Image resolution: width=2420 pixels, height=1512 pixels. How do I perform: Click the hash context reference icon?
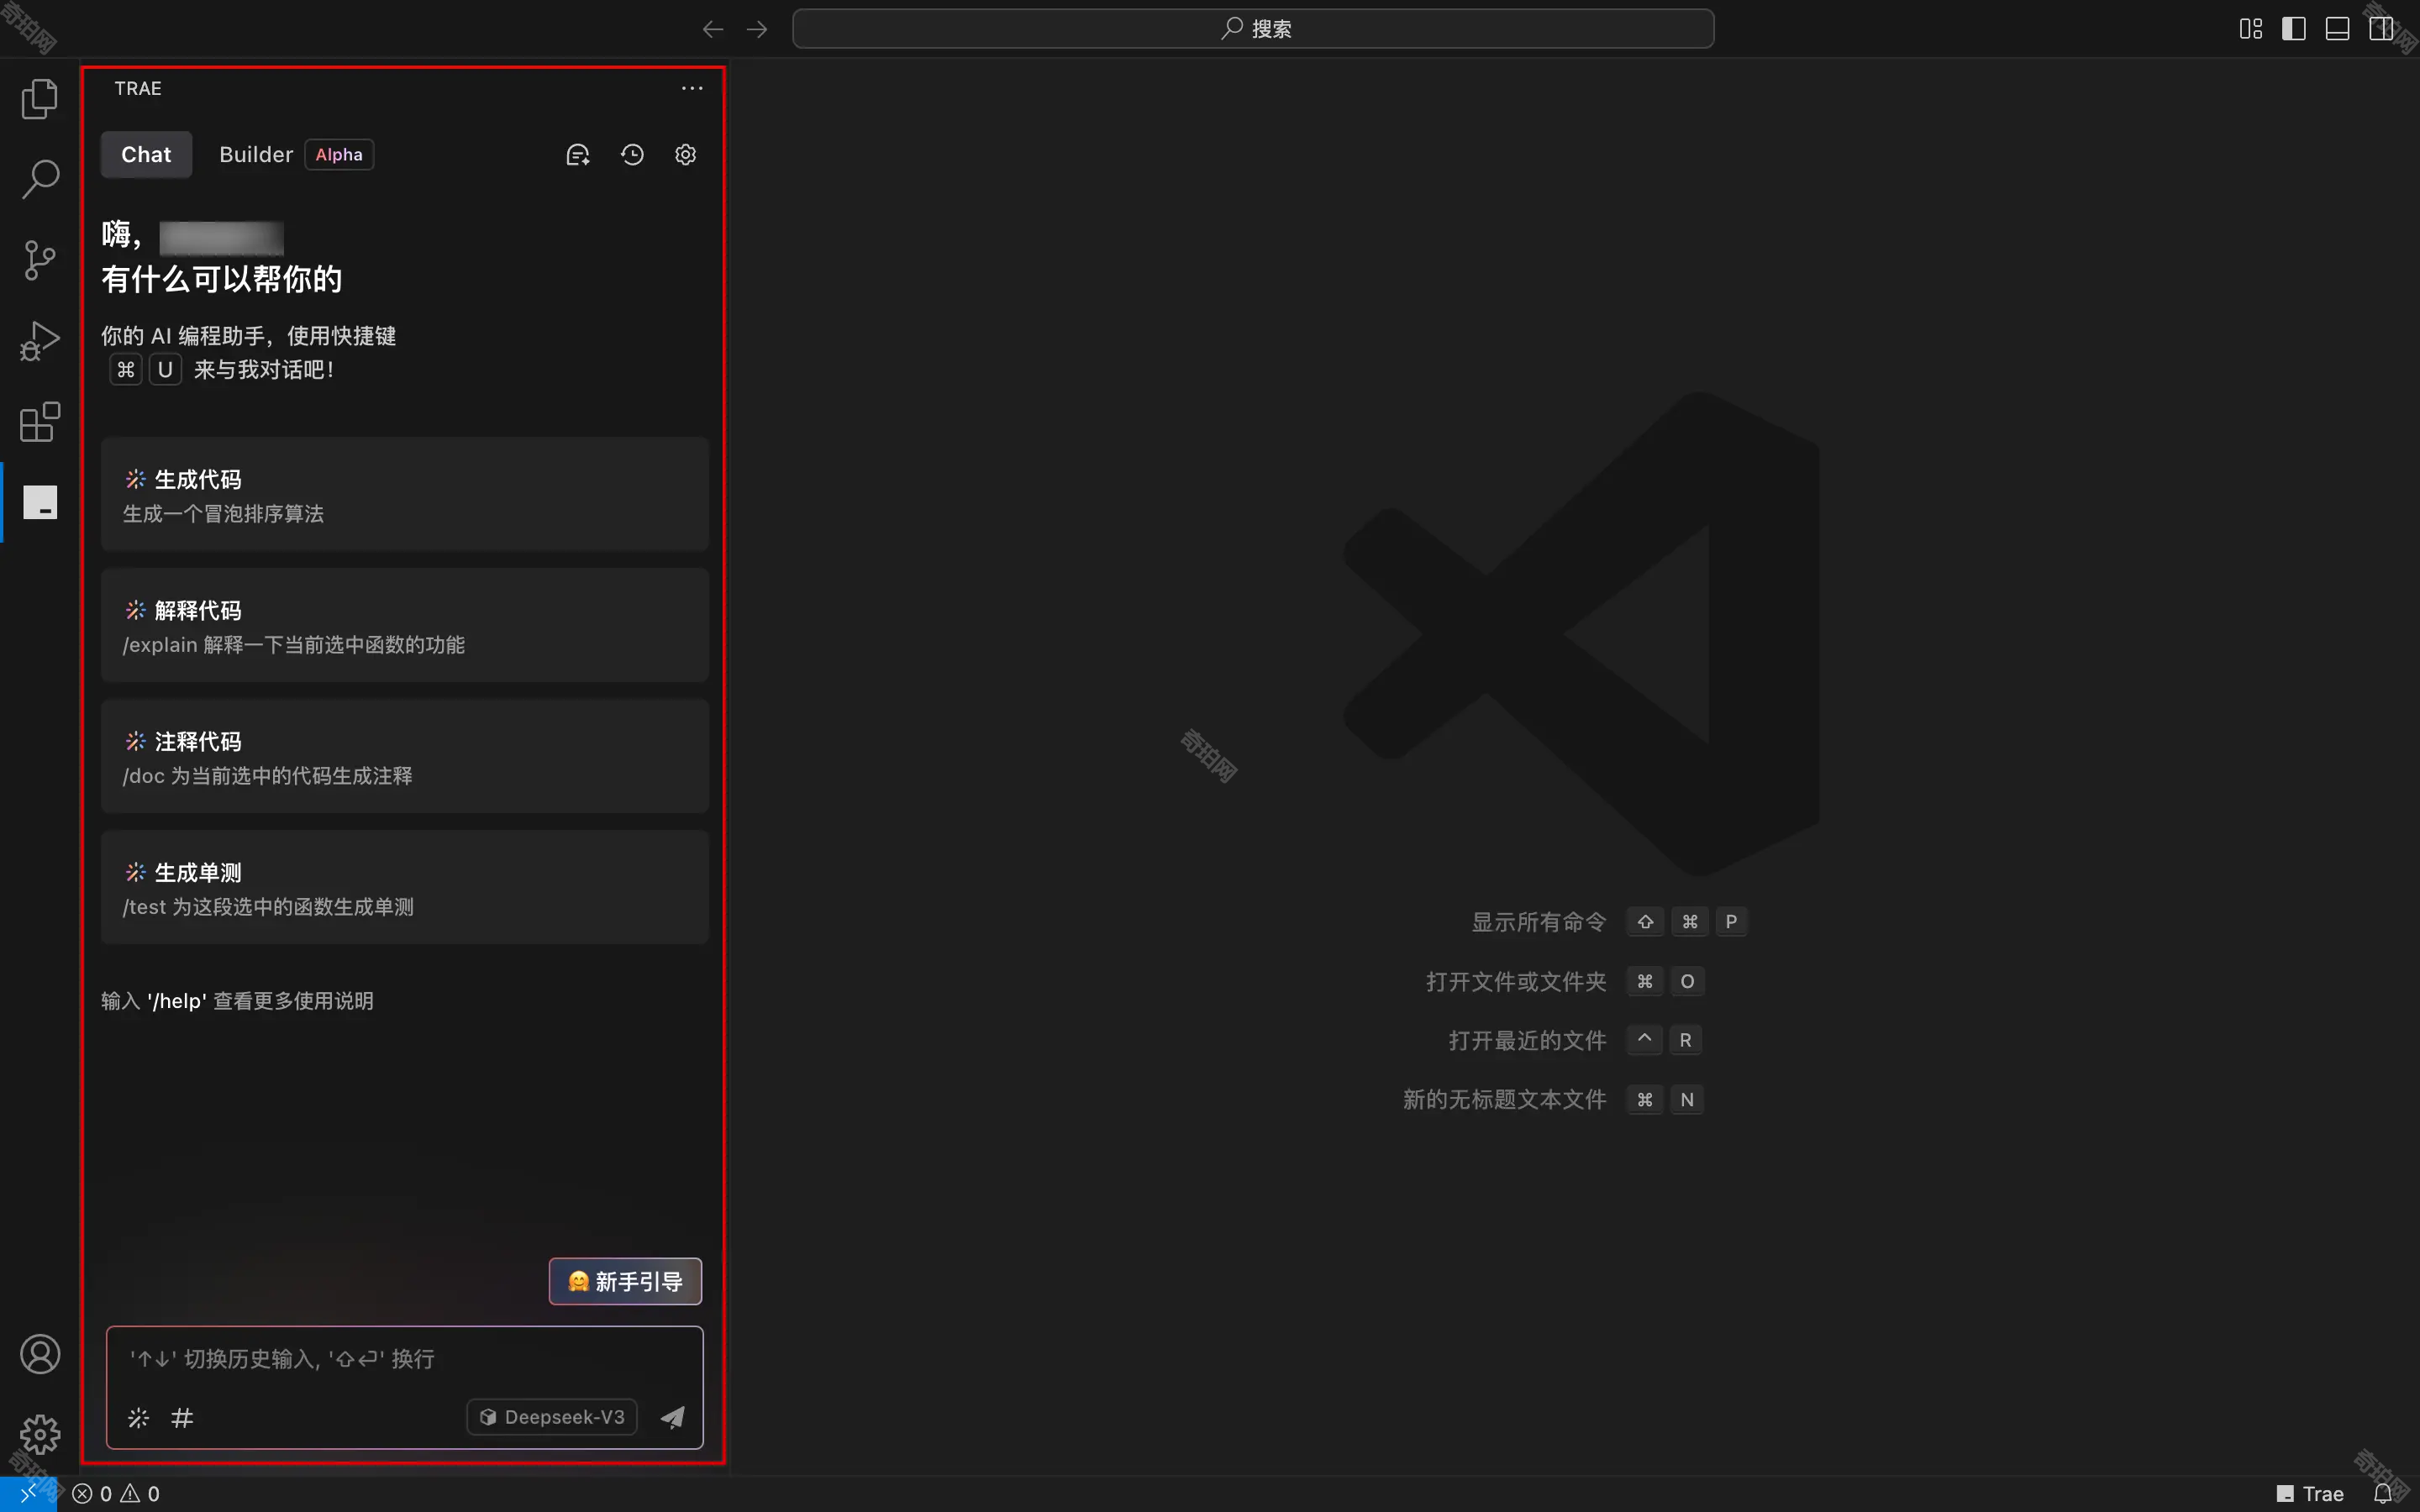coord(182,1417)
